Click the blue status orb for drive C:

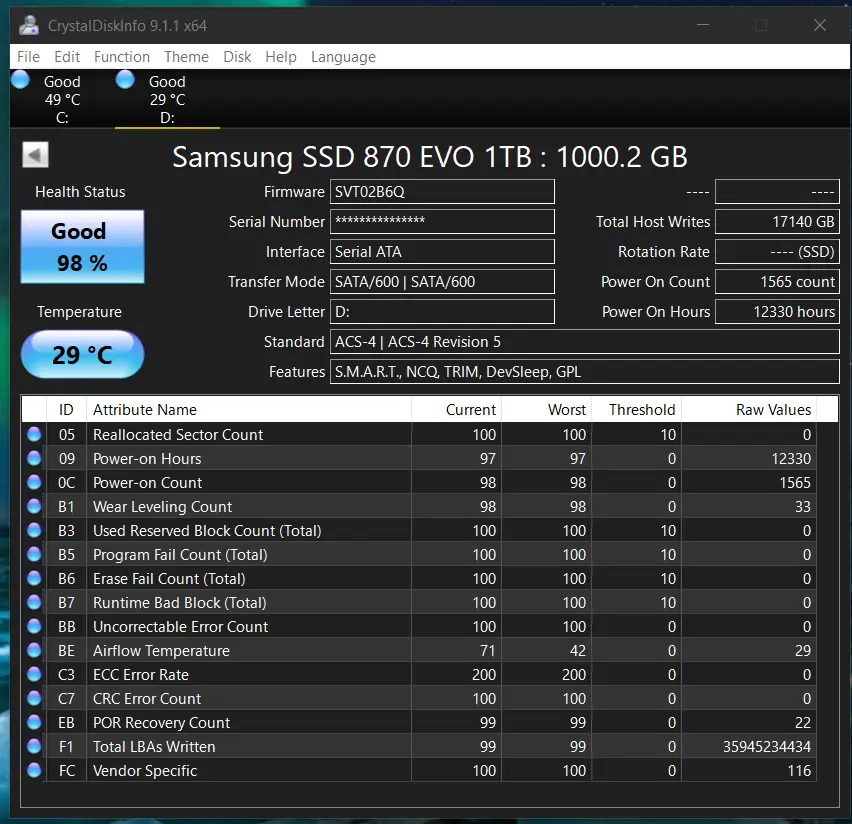pos(21,79)
